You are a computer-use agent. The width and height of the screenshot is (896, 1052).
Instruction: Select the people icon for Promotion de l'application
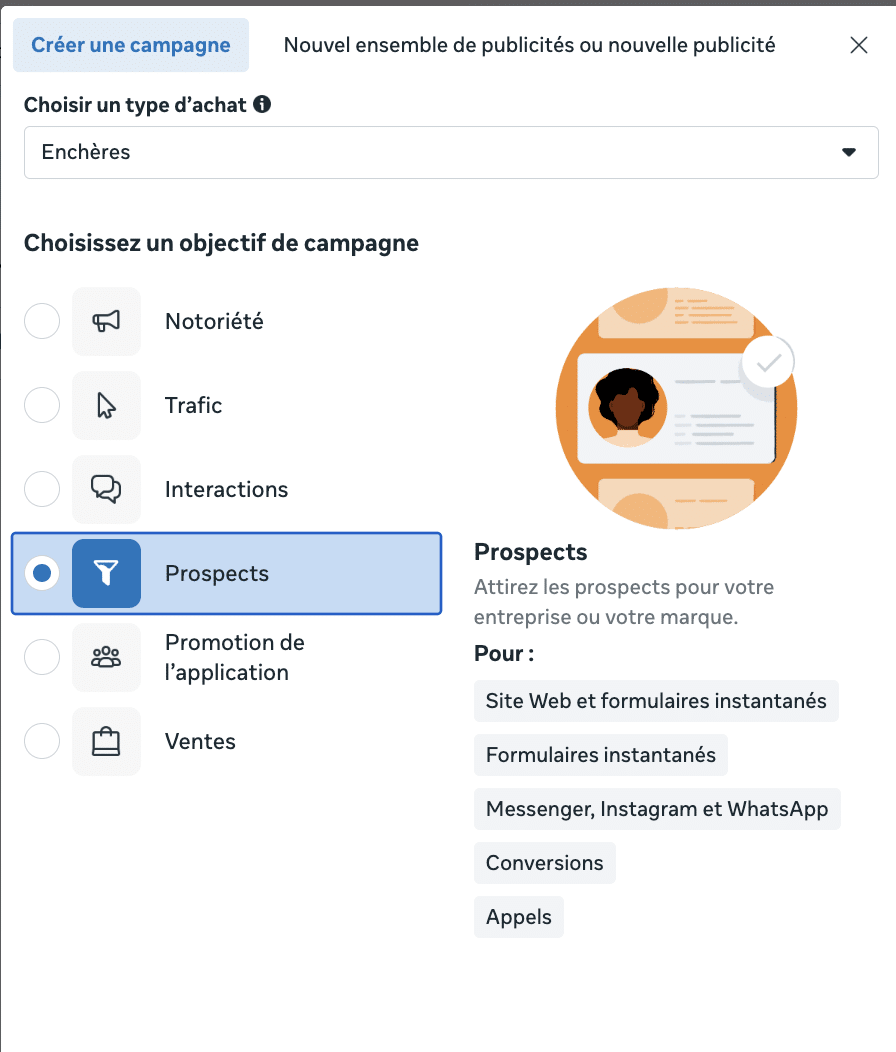pos(106,657)
